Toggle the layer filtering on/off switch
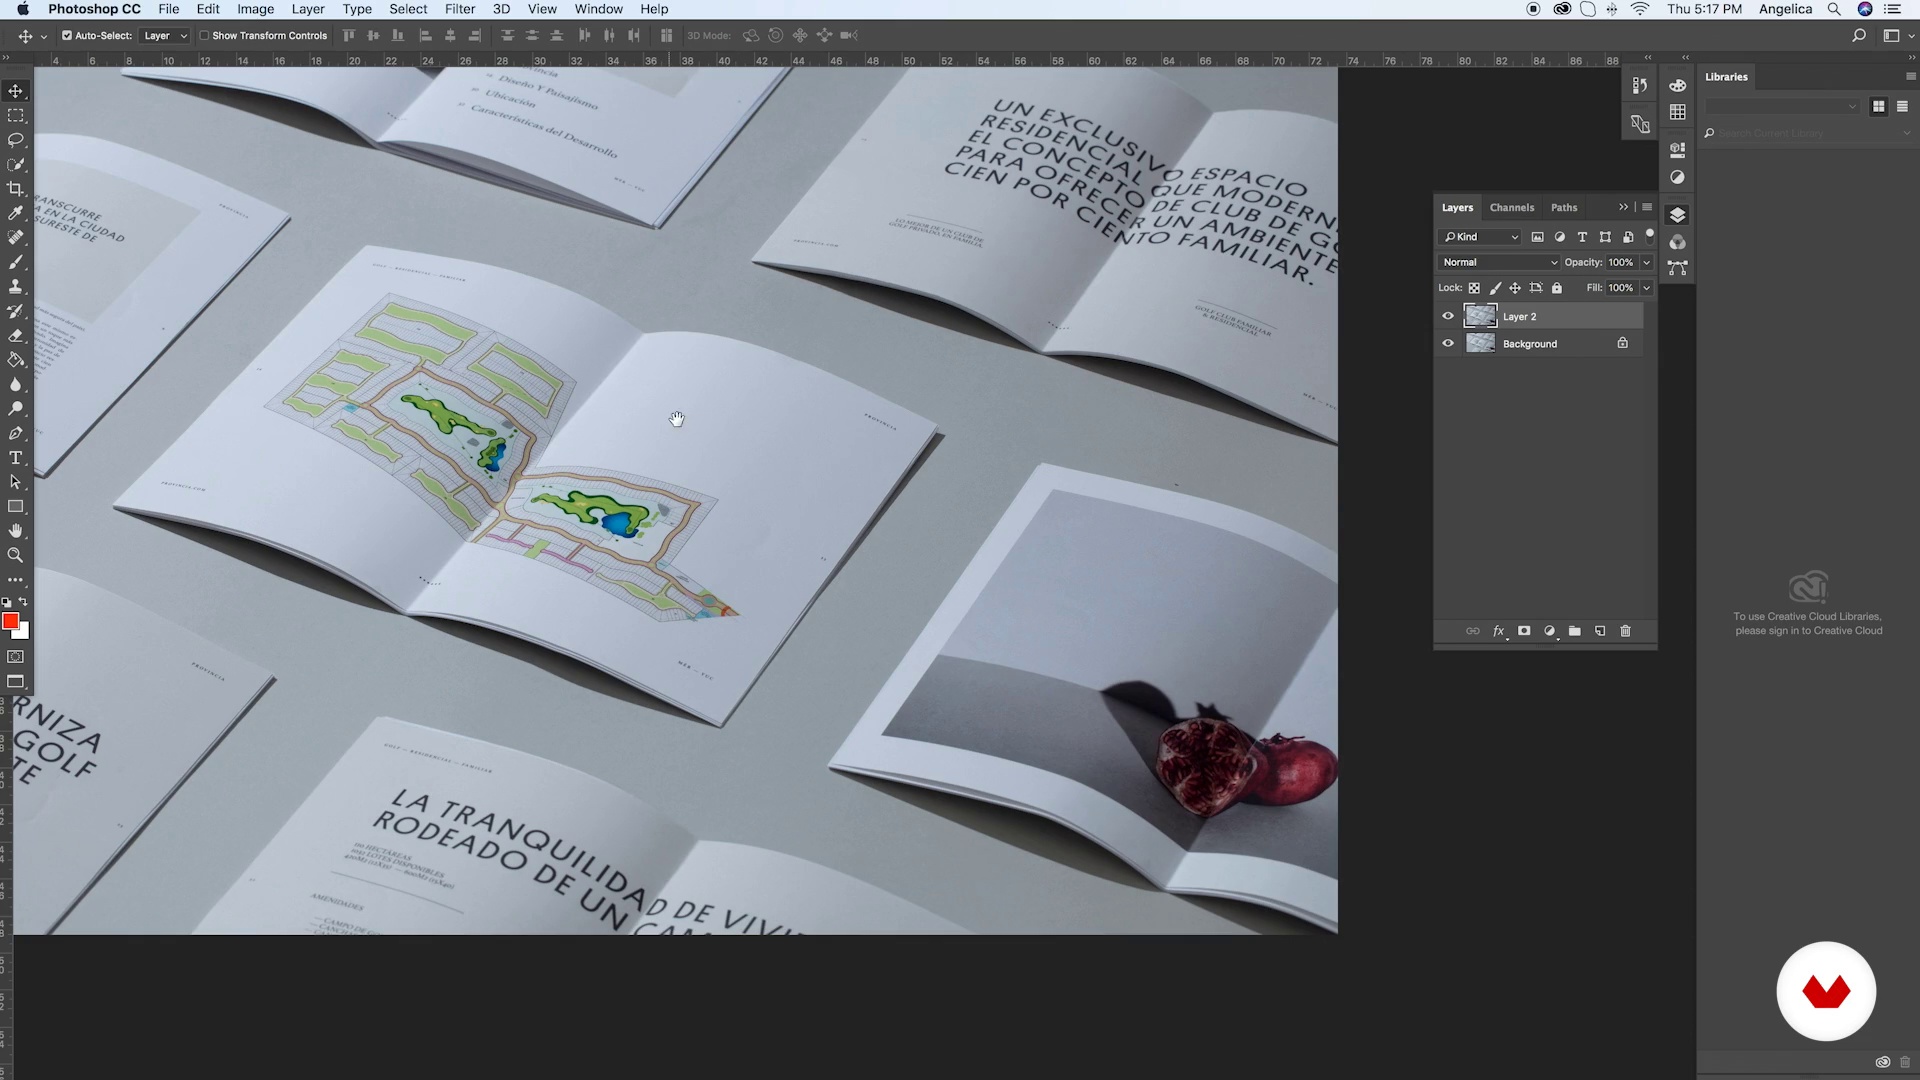The height and width of the screenshot is (1080, 1920). [x=1649, y=236]
